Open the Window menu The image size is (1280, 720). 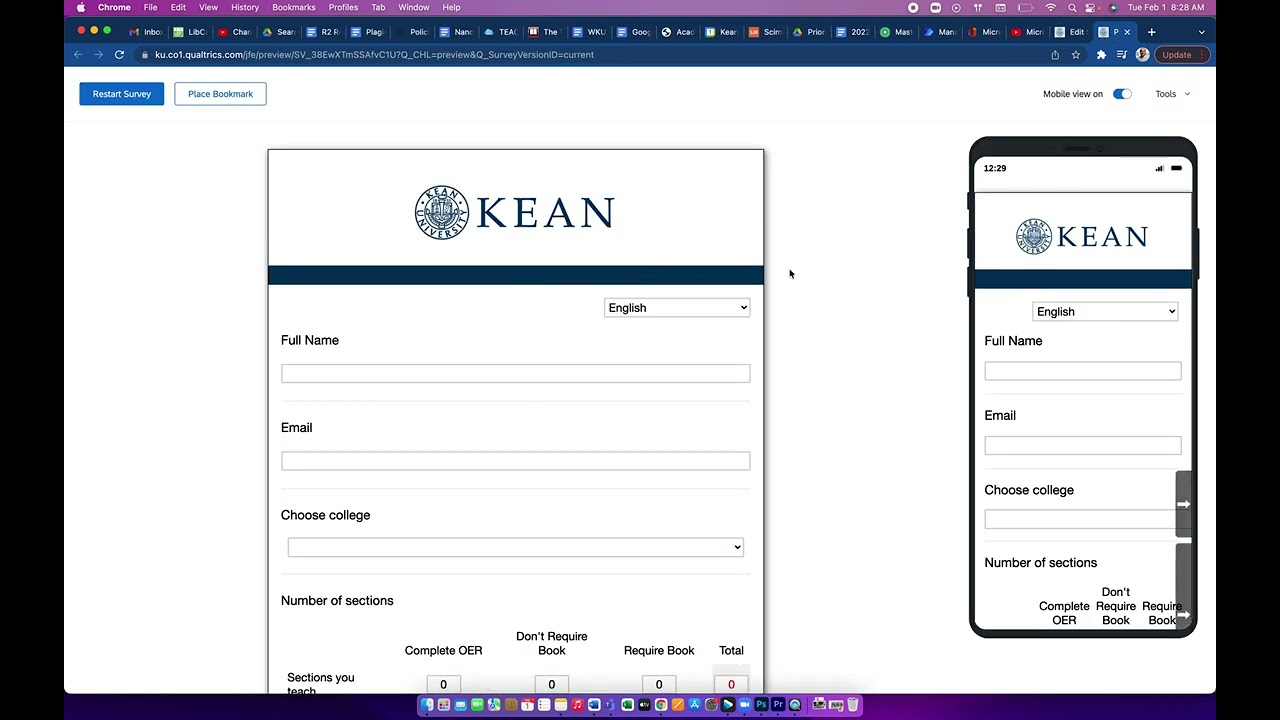pos(414,7)
